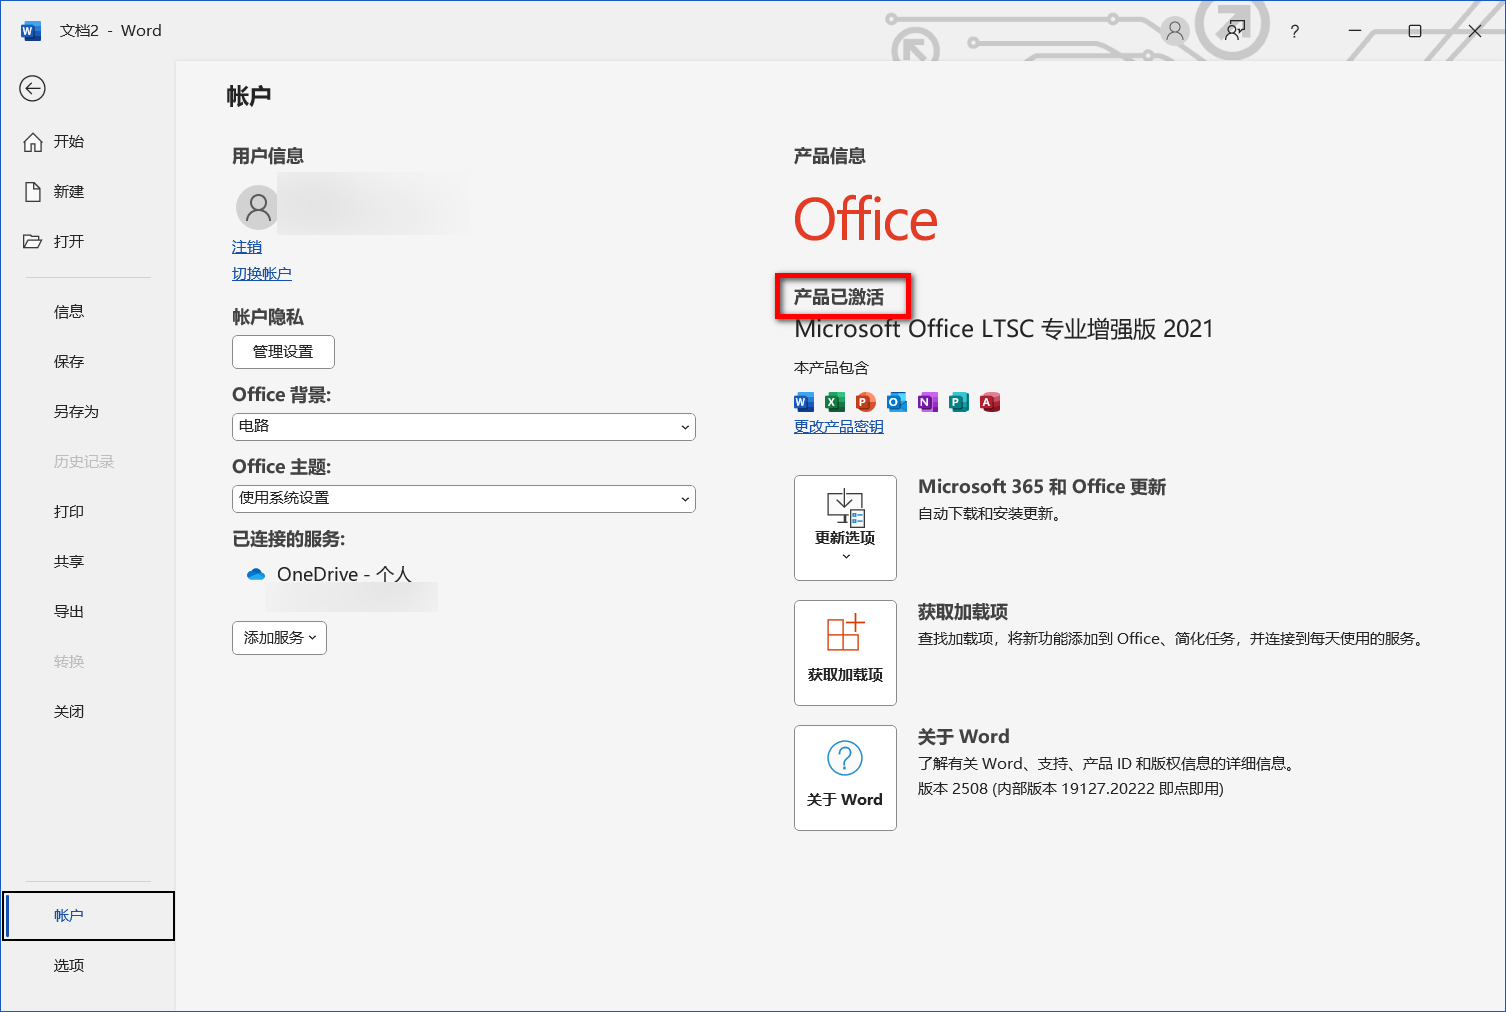This screenshot has width=1506, height=1012.
Task: Click the 获取加载项 button
Action: point(845,653)
